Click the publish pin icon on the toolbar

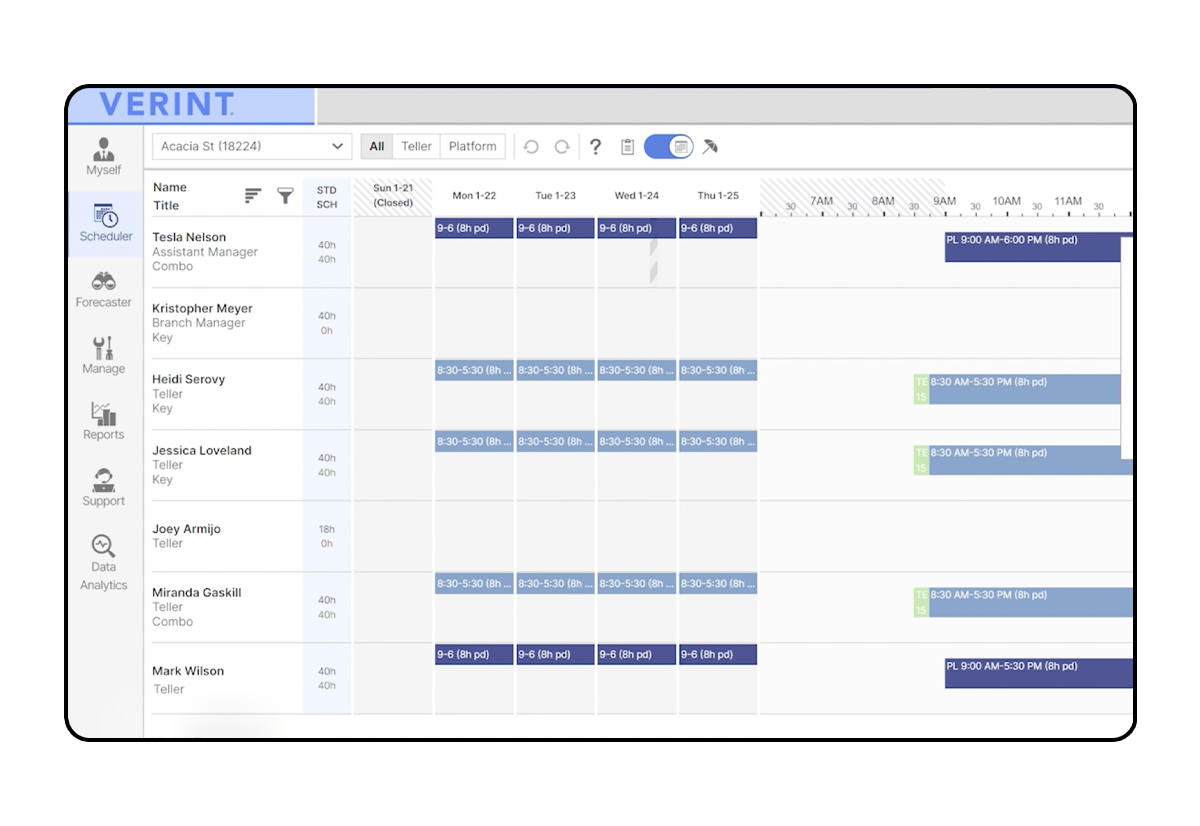point(712,146)
